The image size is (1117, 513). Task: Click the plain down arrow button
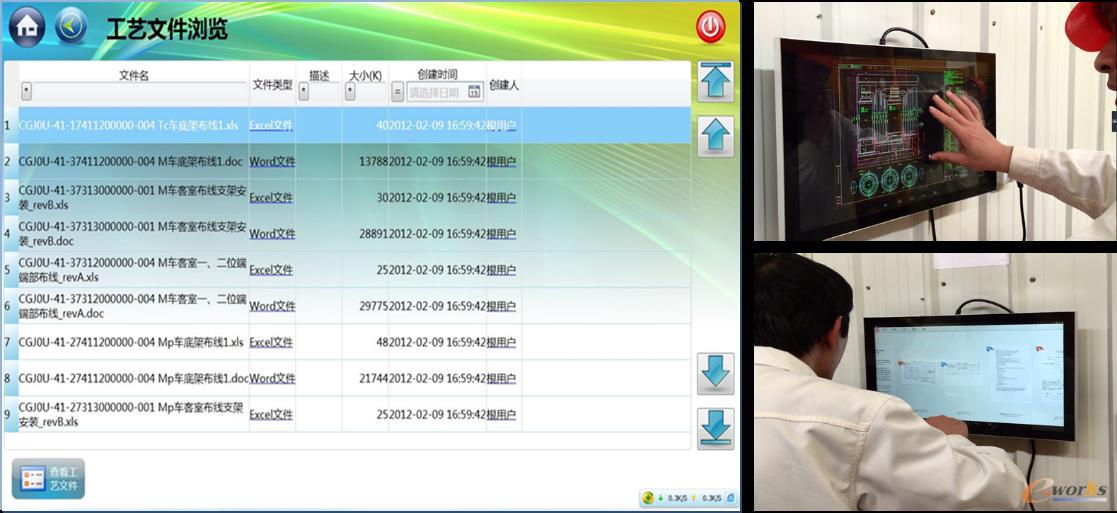tap(716, 373)
